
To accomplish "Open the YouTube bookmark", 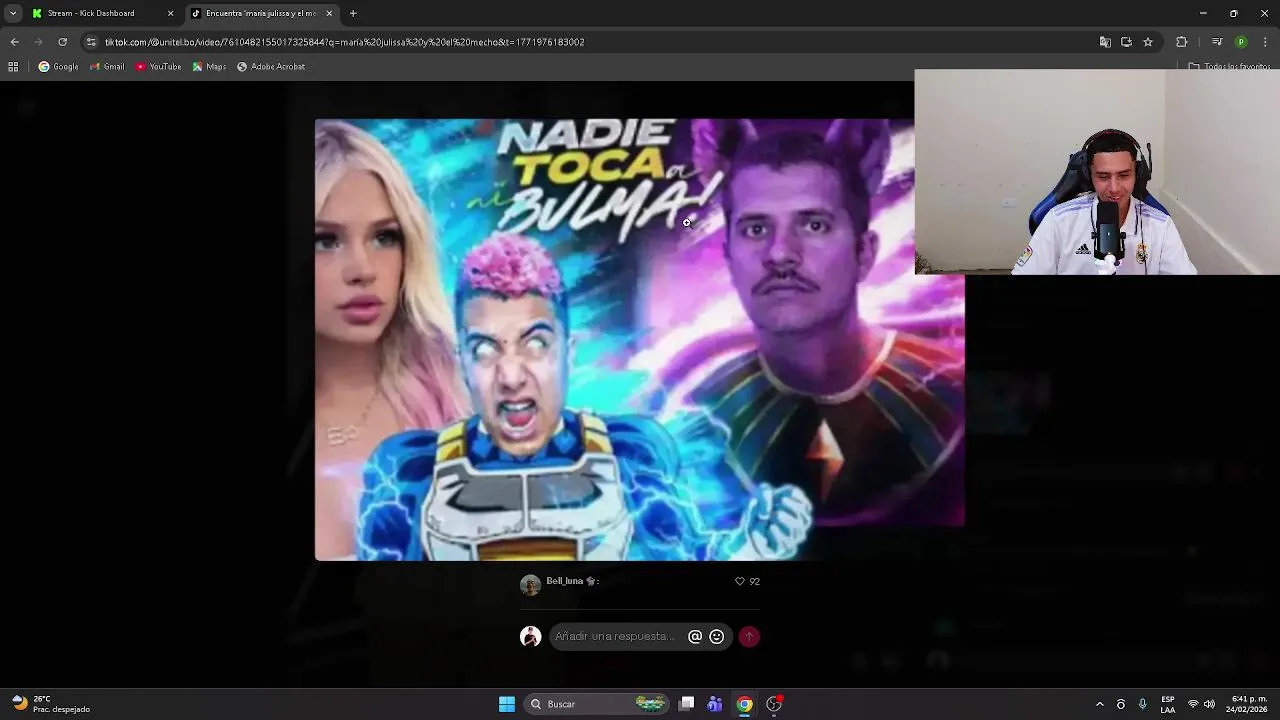I will [158, 67].
